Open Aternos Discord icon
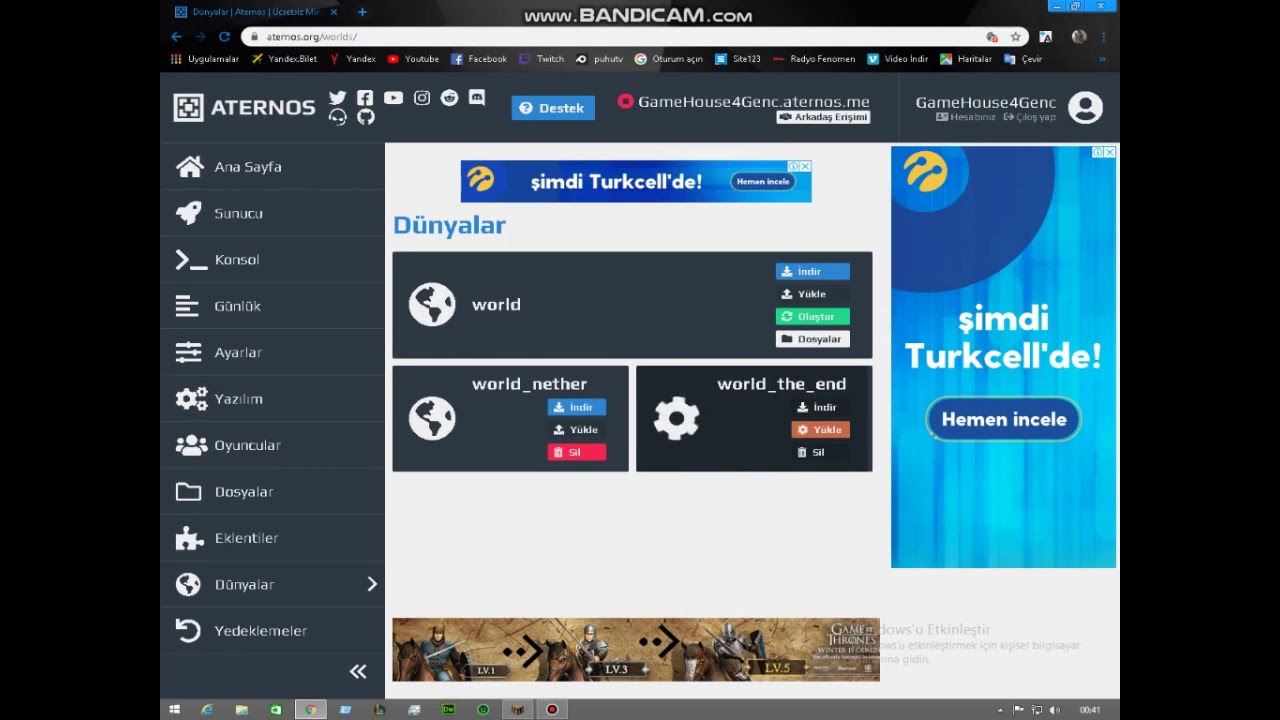Screen dimensions: 1280x720 pos(477,98)
